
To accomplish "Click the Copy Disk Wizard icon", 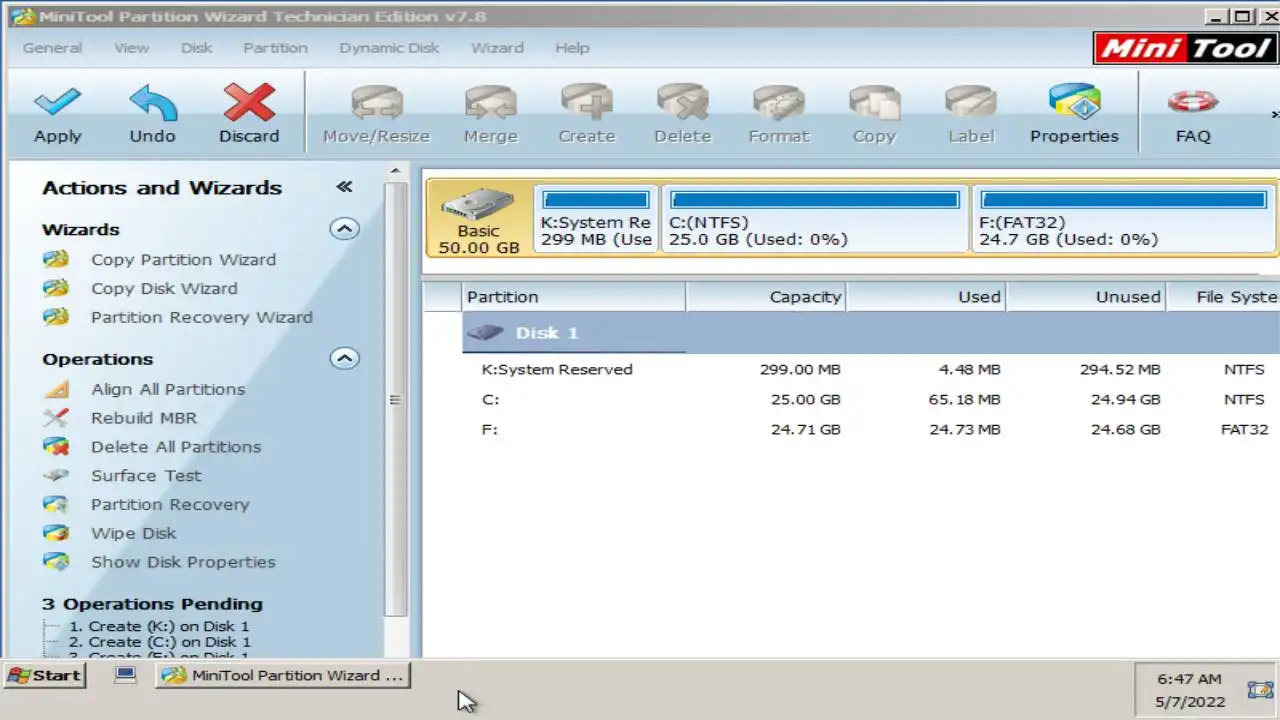I will tap(56, 288).
